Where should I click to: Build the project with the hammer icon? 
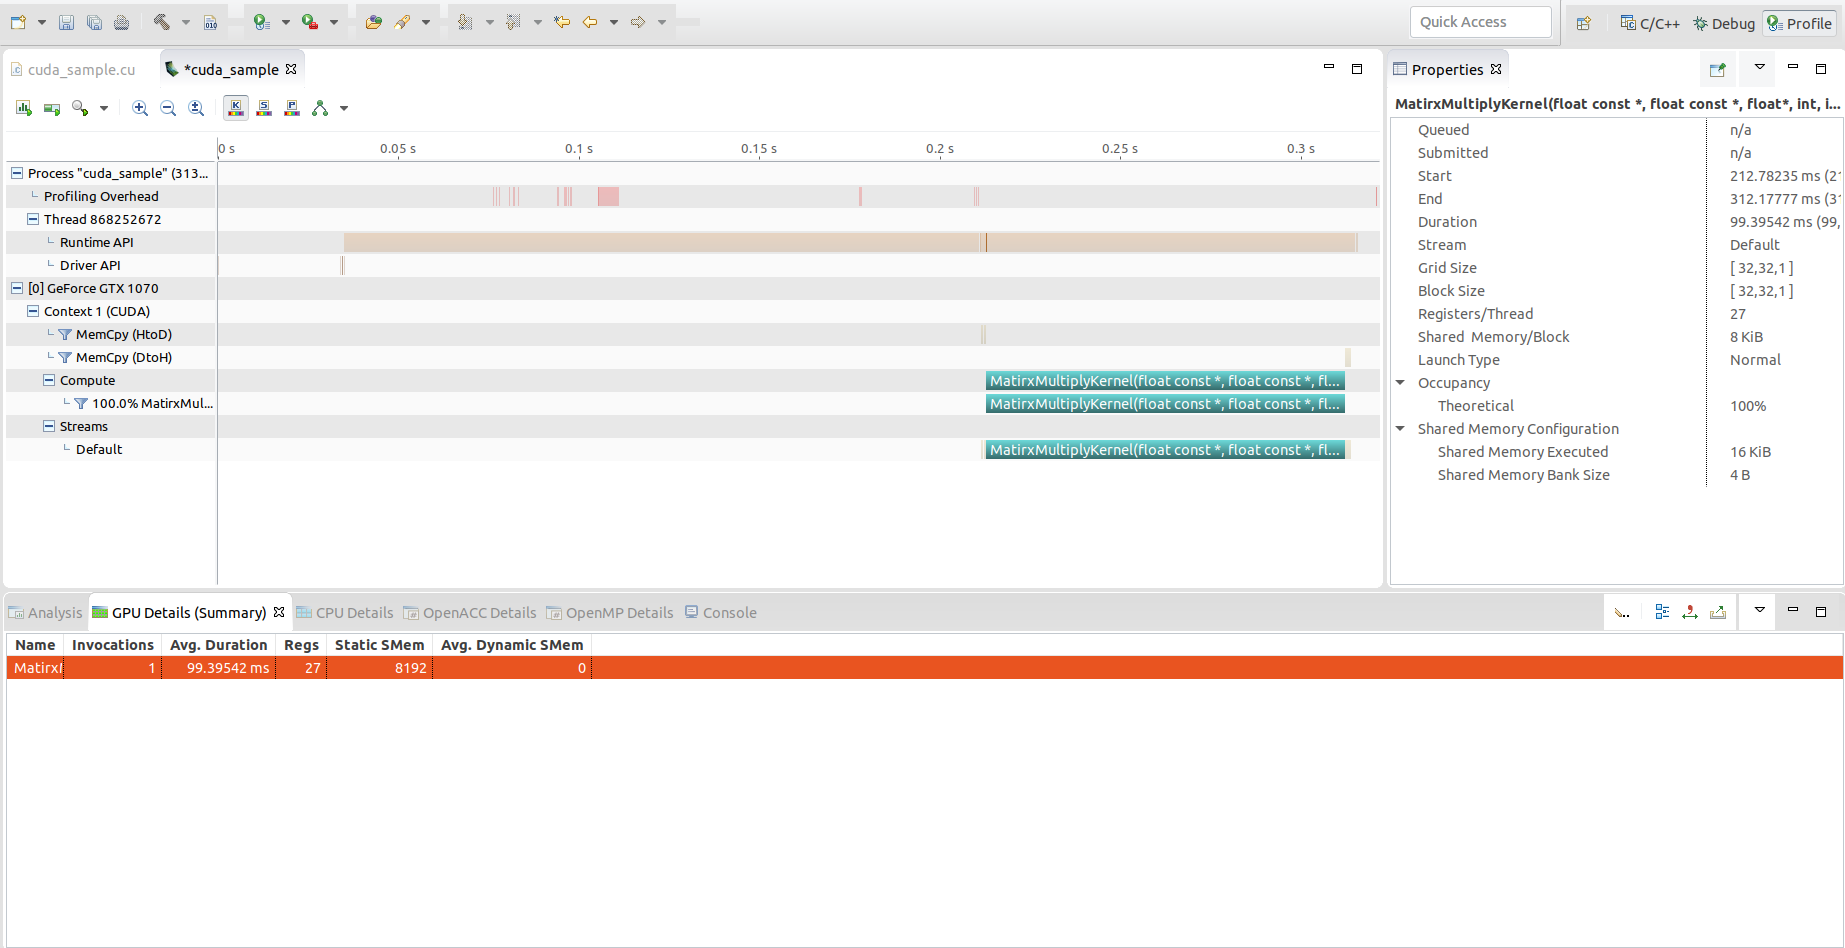click(x=162, y=22)
